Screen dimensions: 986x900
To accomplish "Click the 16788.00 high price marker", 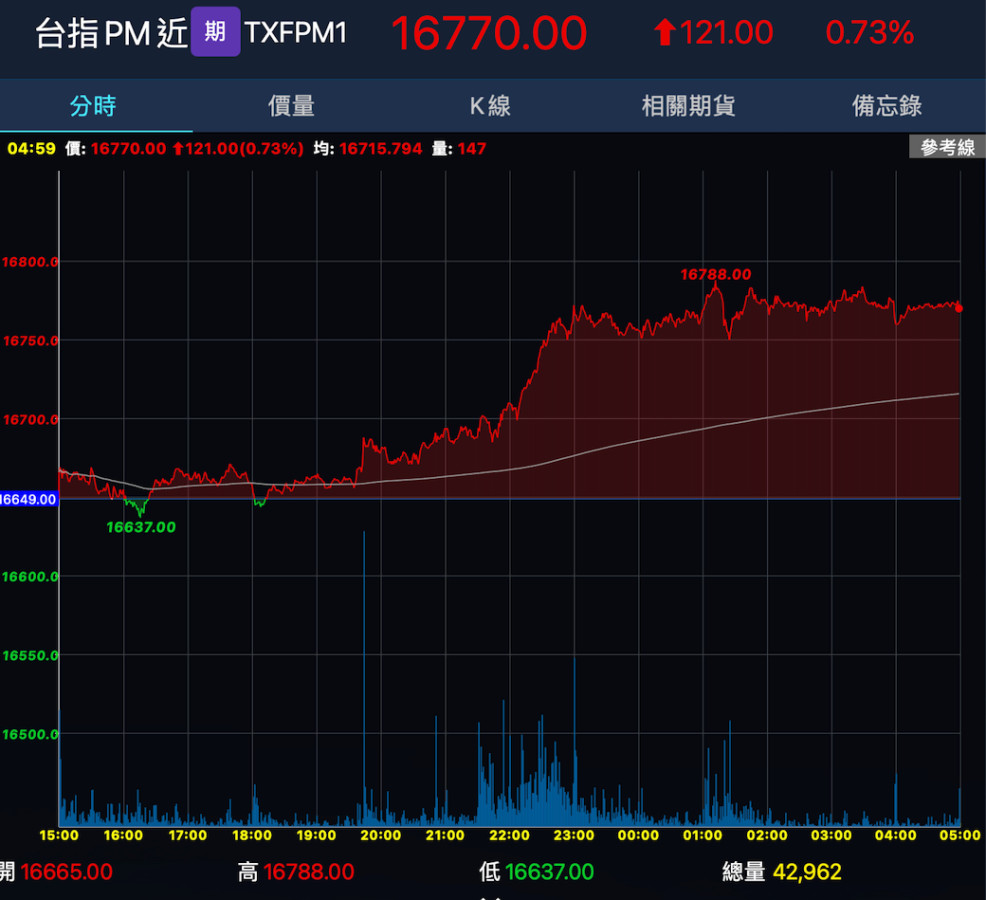I will [x=715, y=274].
